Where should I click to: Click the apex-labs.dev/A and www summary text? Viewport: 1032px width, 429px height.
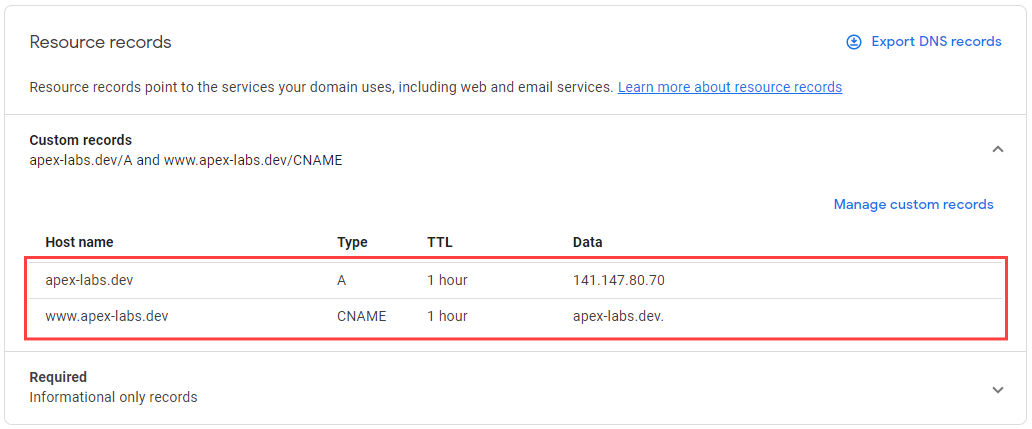coord(186,160)
